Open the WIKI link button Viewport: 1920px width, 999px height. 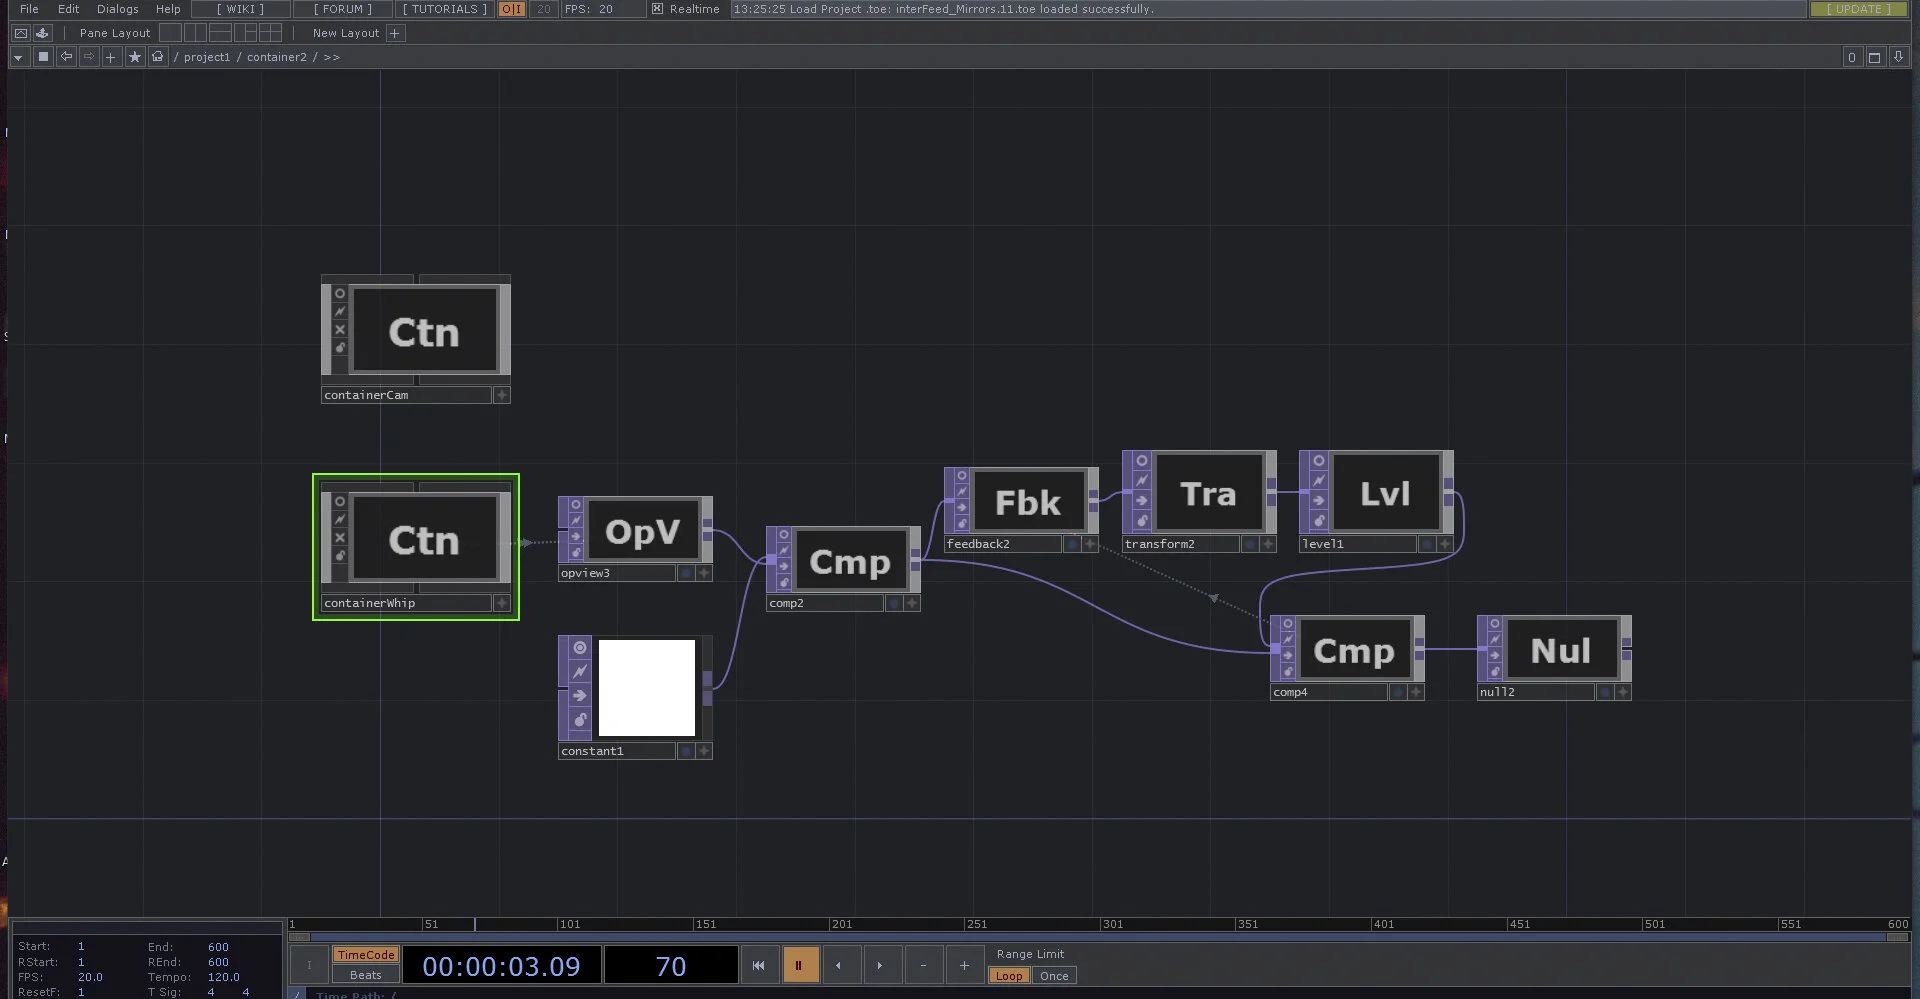[x=240, y=9]
